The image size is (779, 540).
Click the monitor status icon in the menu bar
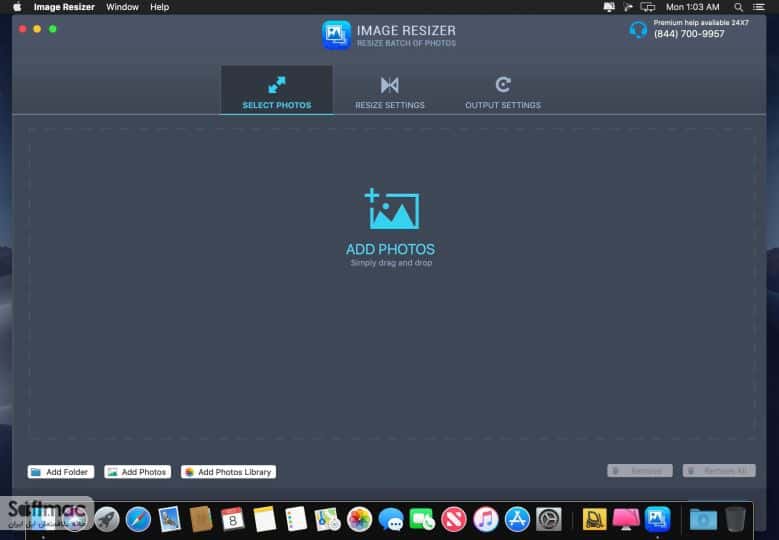(x=609, y=7)
